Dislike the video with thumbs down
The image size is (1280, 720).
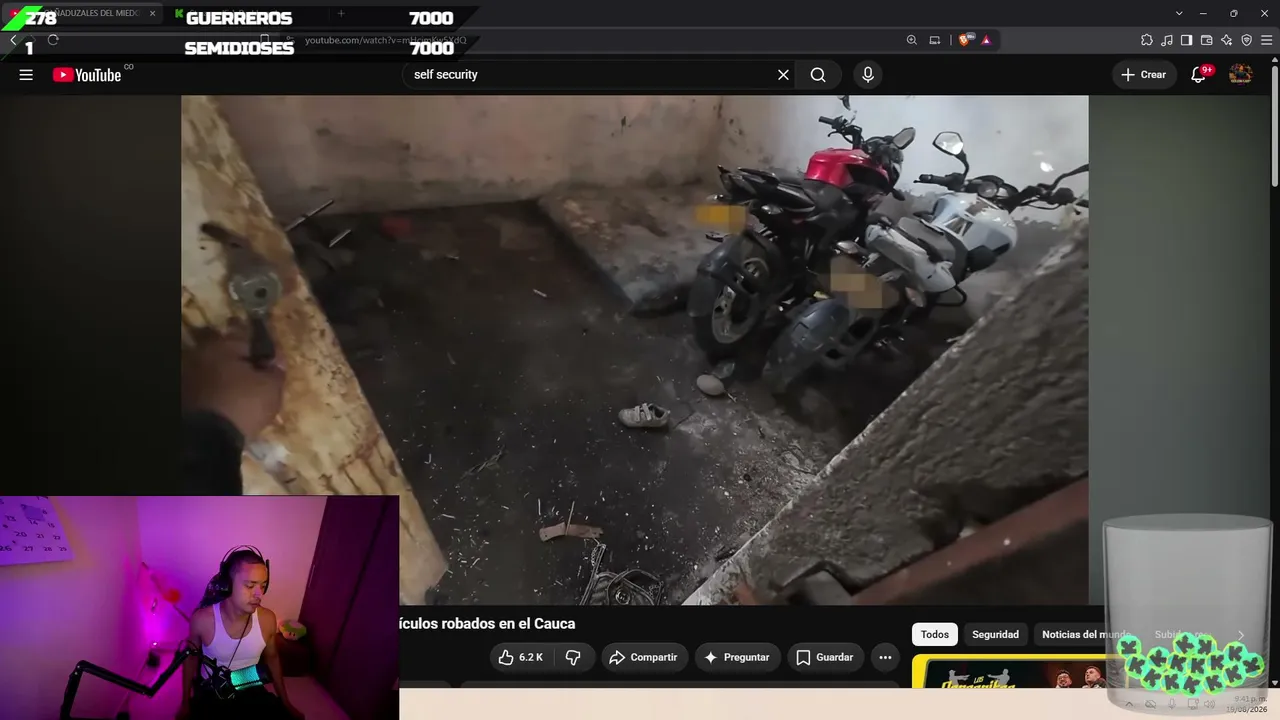coord(573,657)
